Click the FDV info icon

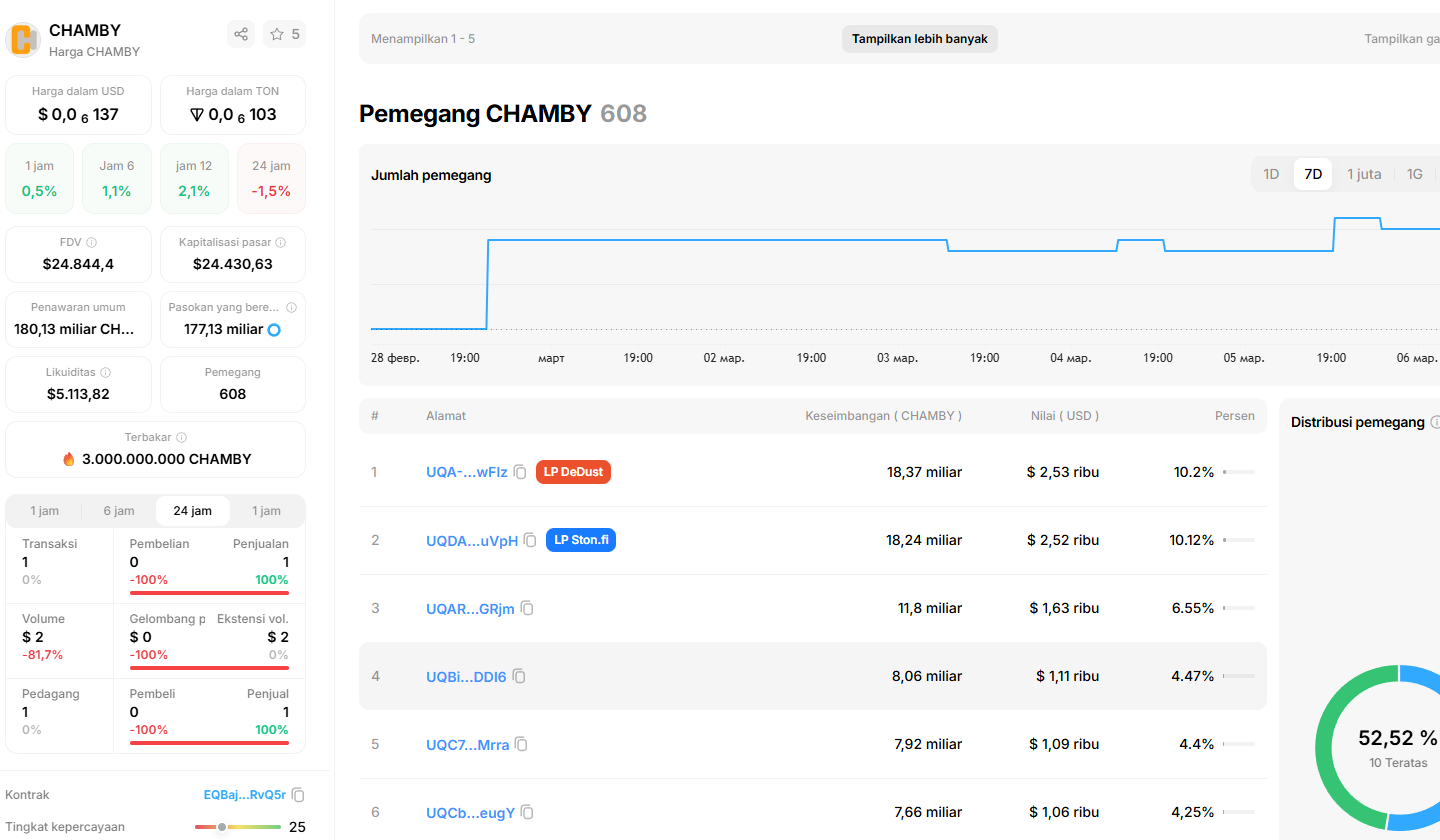pyautogui.click(x=92, y=242)
